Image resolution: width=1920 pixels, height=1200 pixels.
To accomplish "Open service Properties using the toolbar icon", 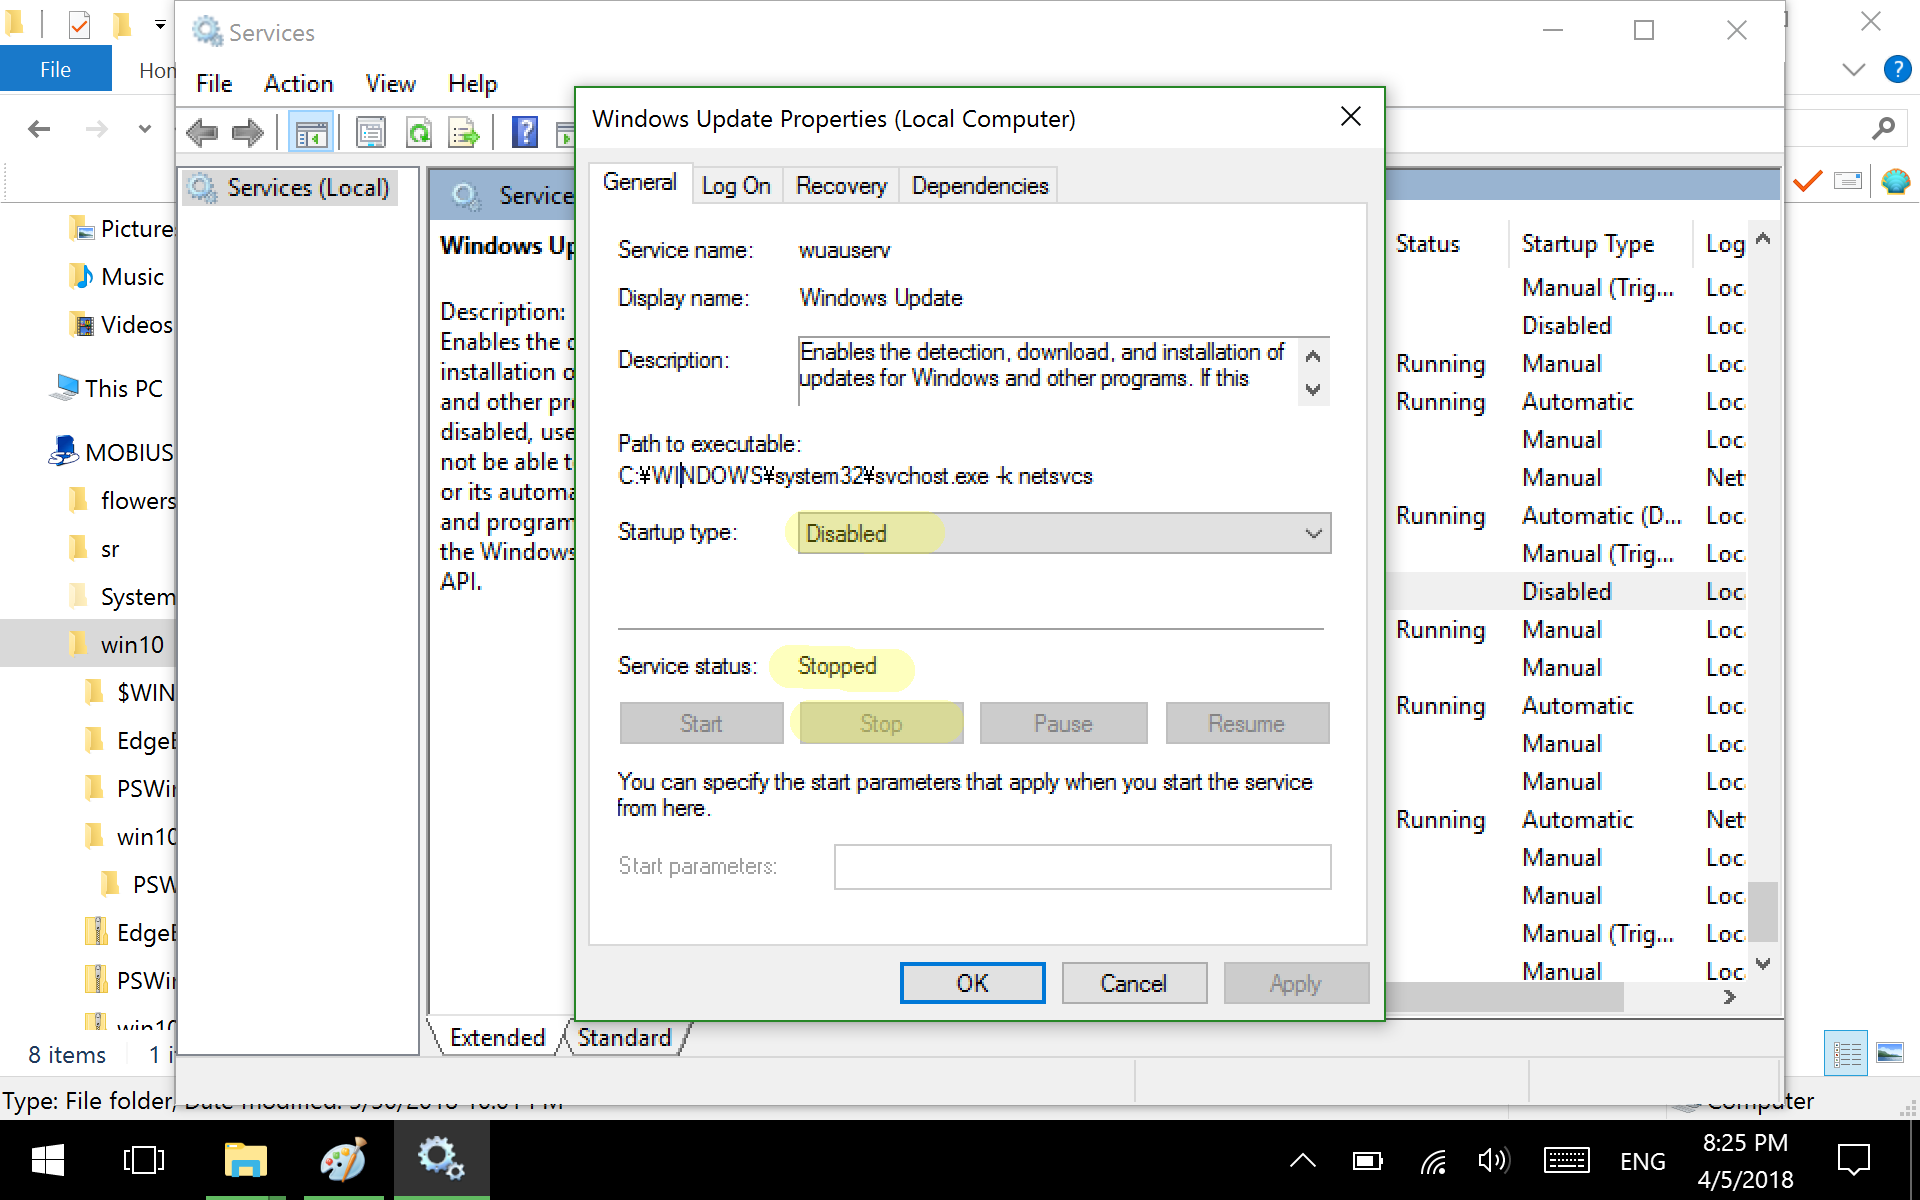I will (x=370, y=131).
